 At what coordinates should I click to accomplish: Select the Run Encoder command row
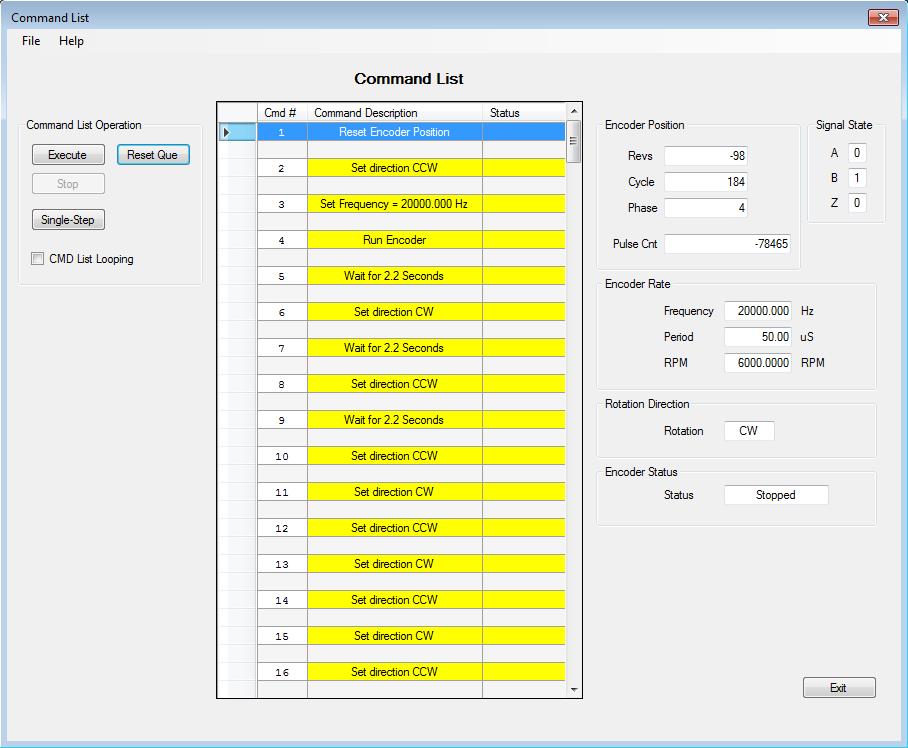[x=394, y=240]
